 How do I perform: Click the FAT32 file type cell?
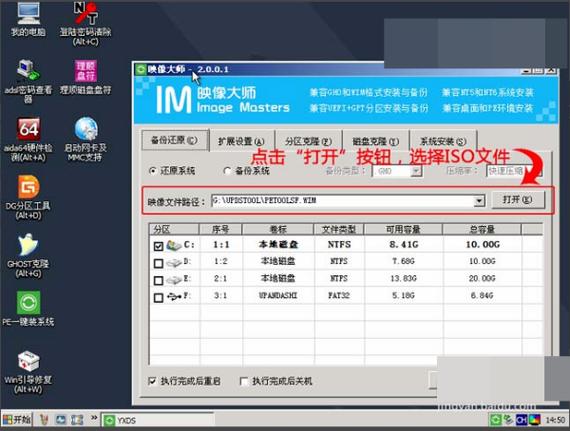[x=339, y=296]
